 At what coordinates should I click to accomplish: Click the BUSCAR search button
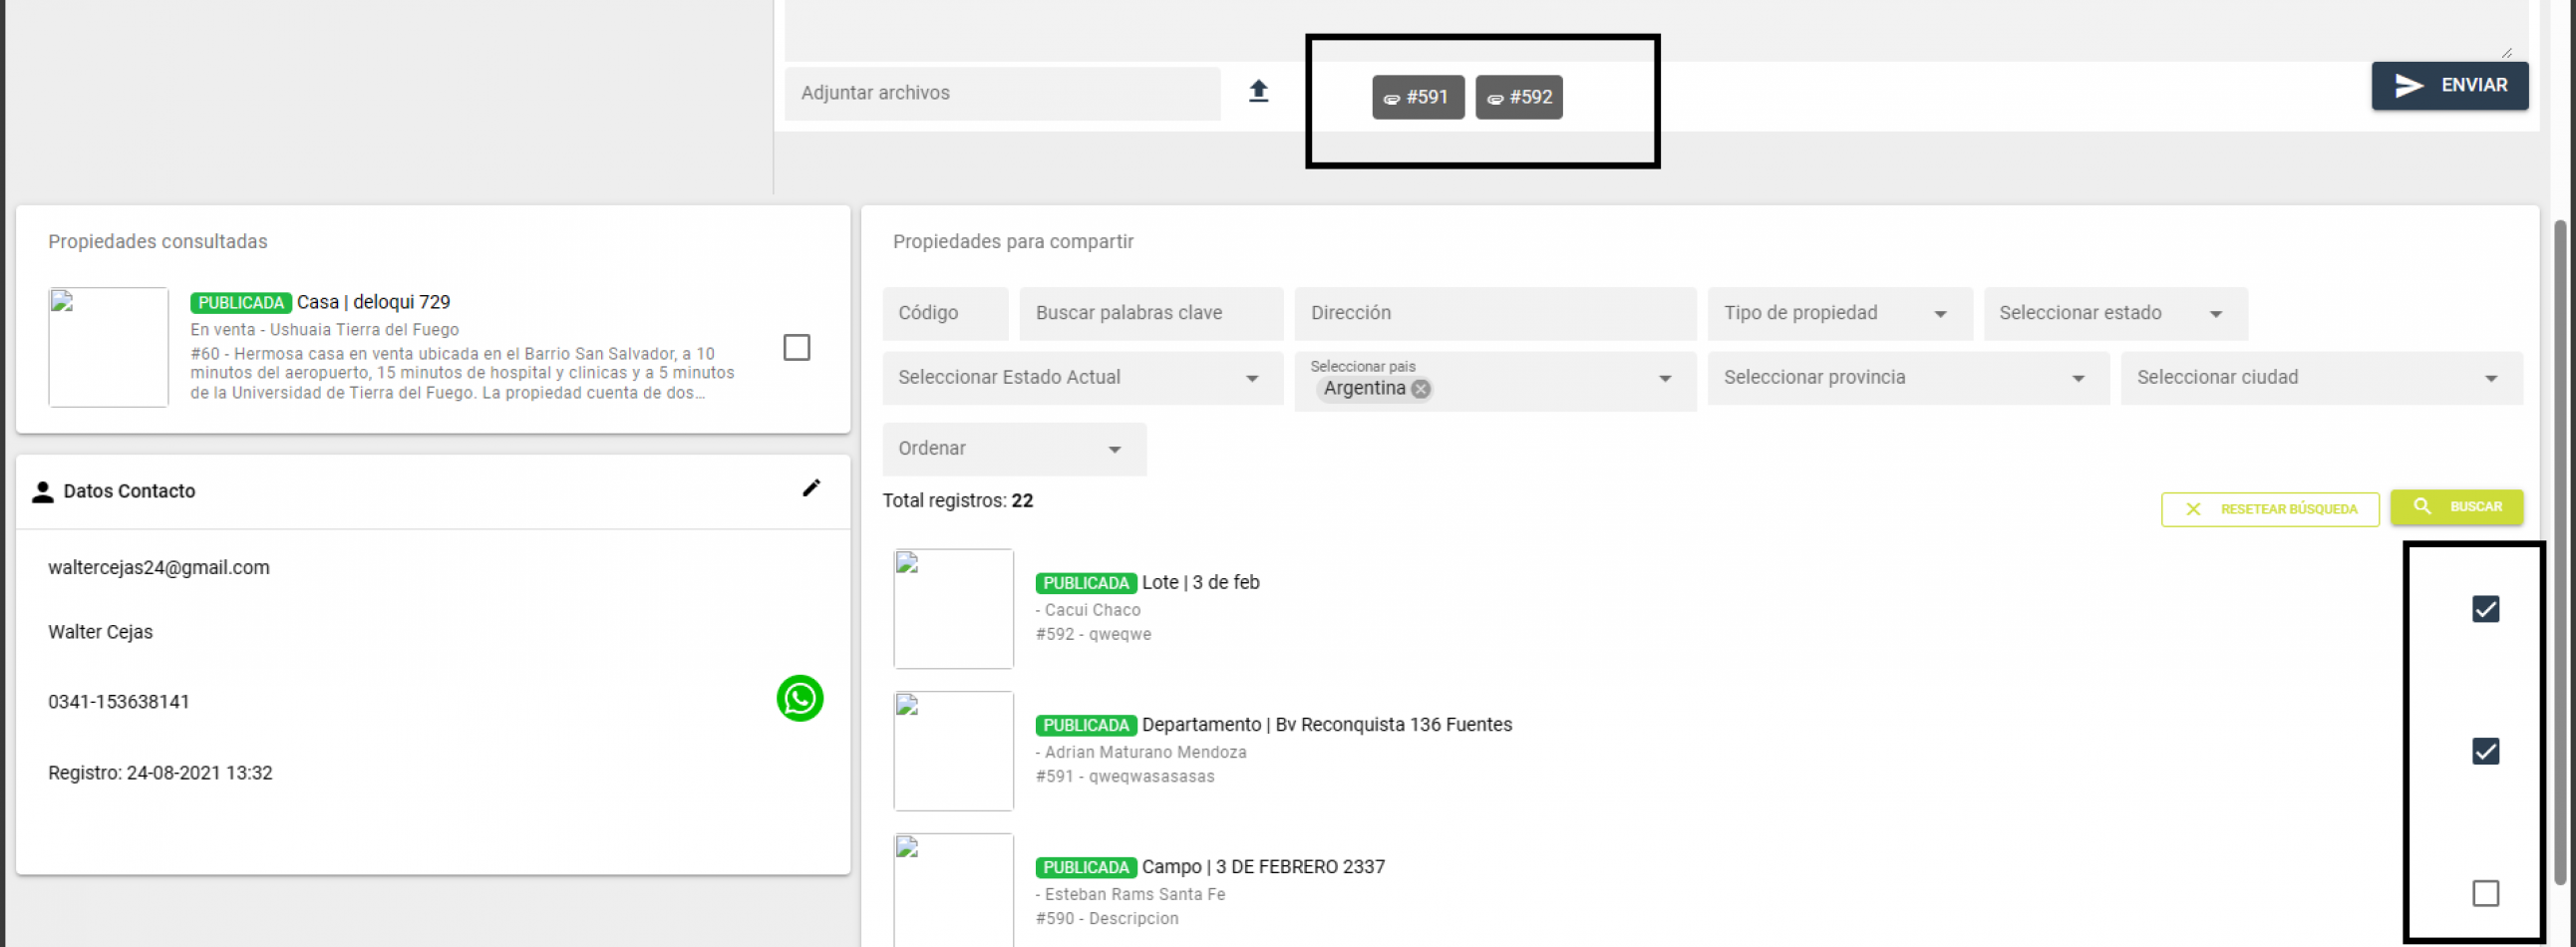tap(2456, 507)
